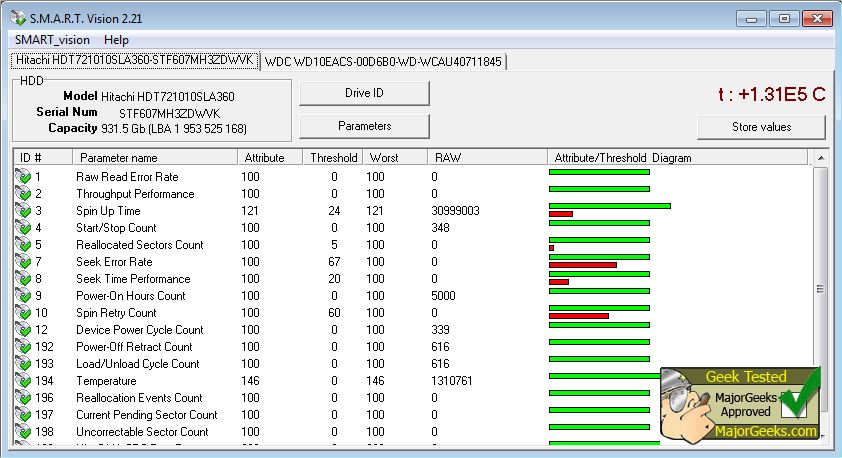Image resolution: width=842 pixels, height=458 pixels.
Task: Select Current Pending Sector Count parameter name
Action: [147, 415]
